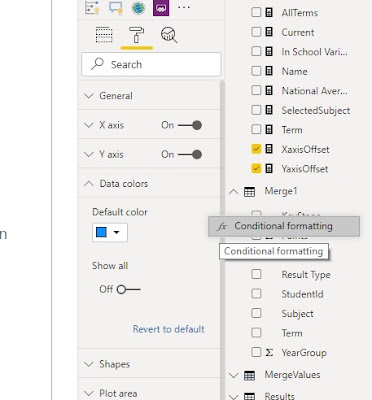Click the Merge1 table icon
The width and height of the screenshot is (372, 400).
[249, 192]
